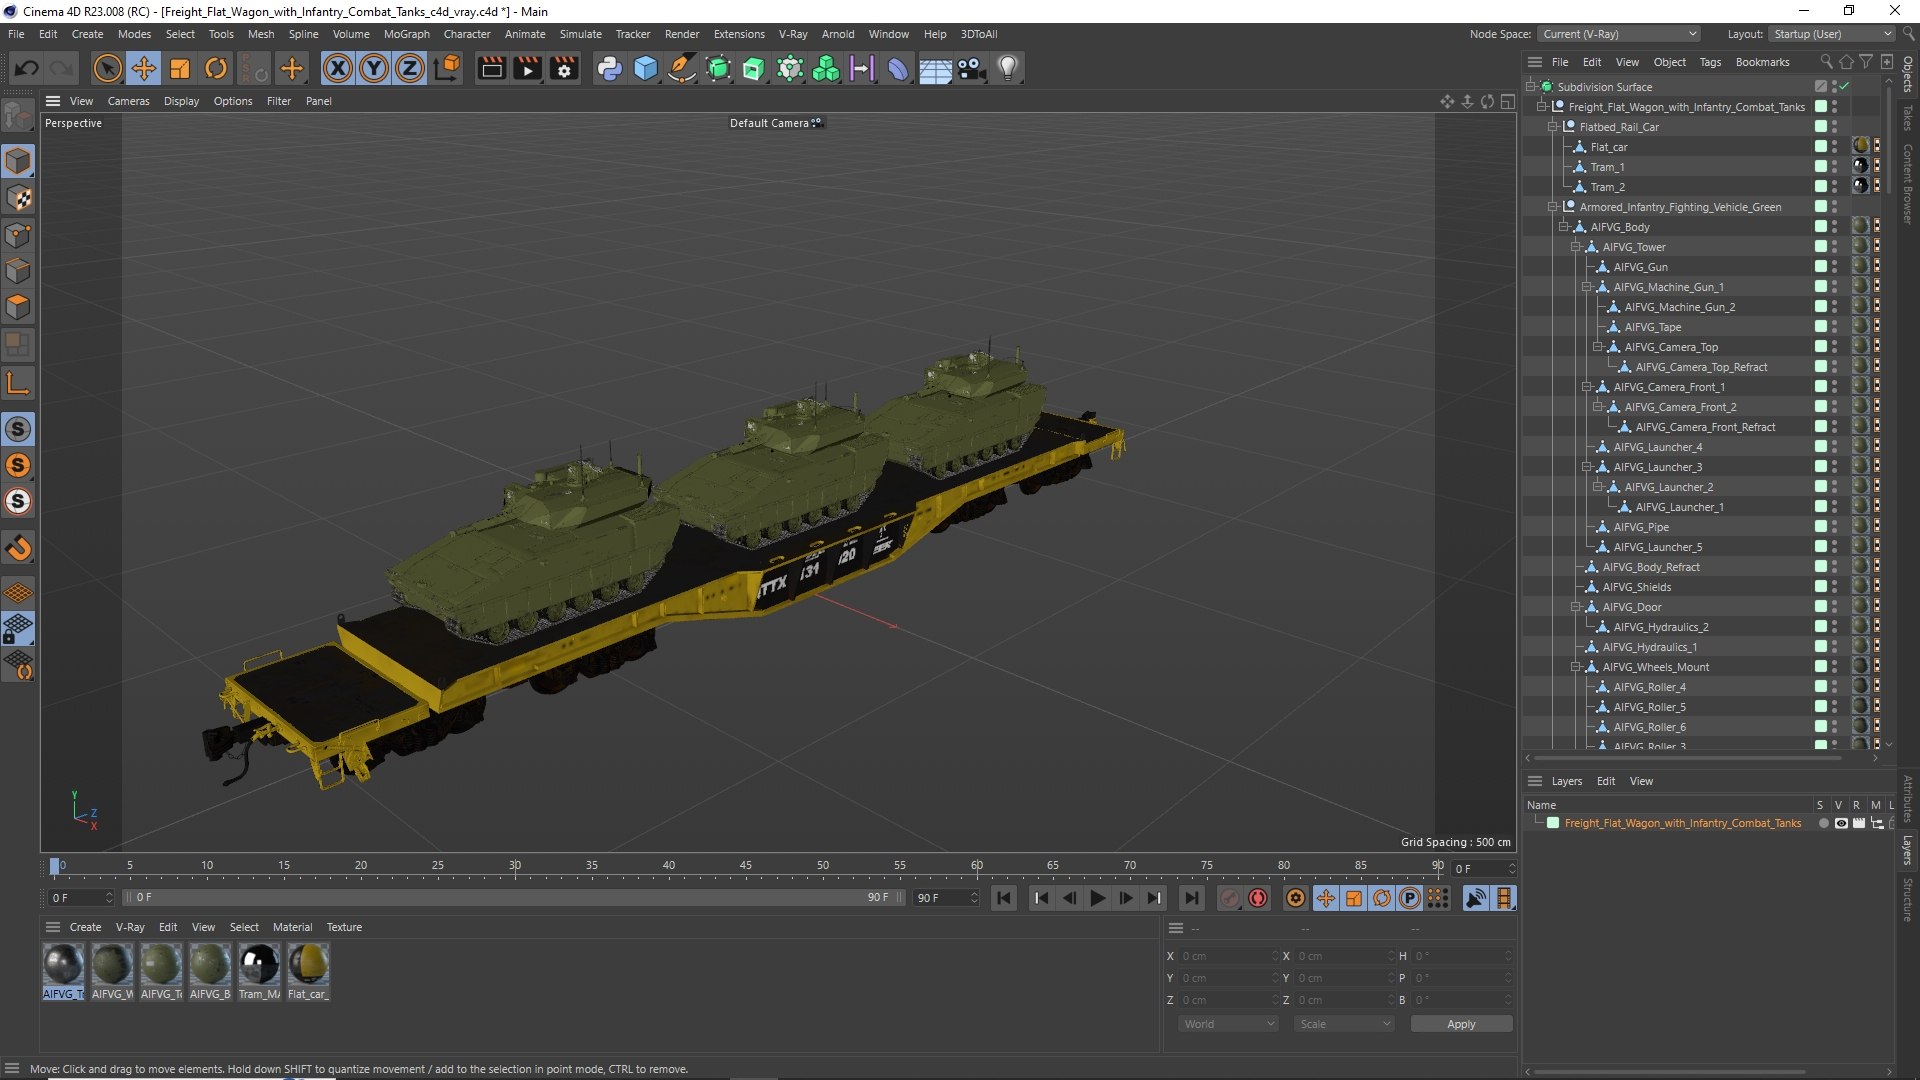Add a Light object
1920x1080 pixels.
[1008, 68]
